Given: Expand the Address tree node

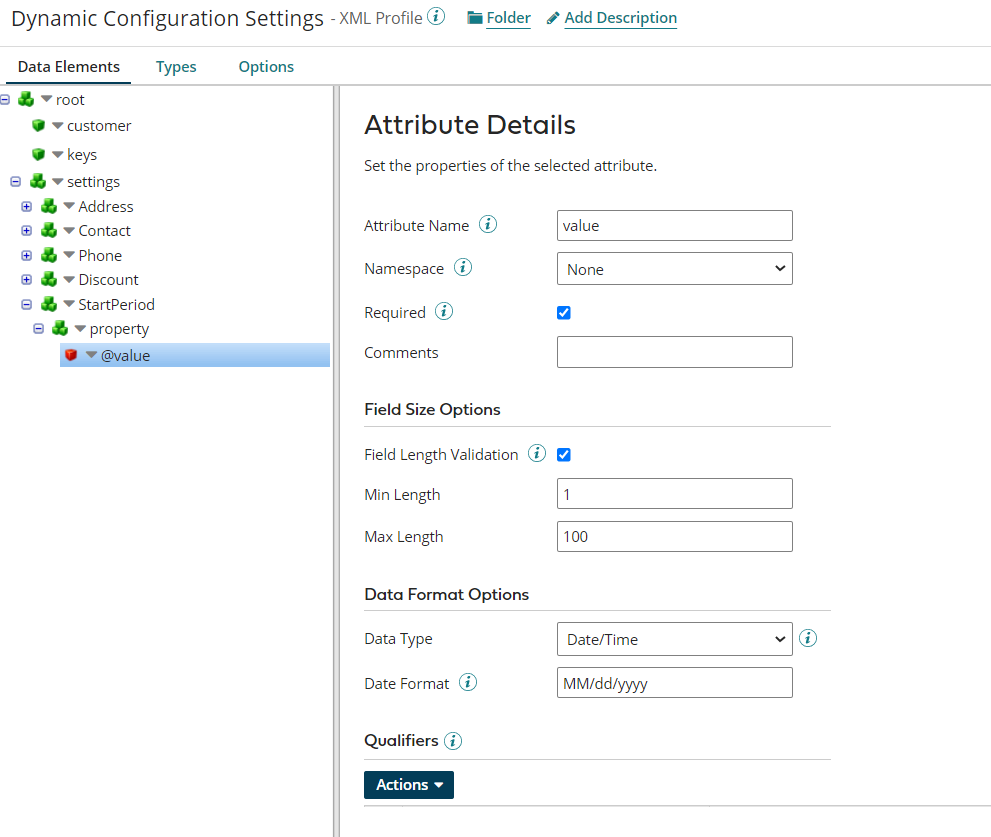Looking at the screenshot, I should [x=26, y=206].
